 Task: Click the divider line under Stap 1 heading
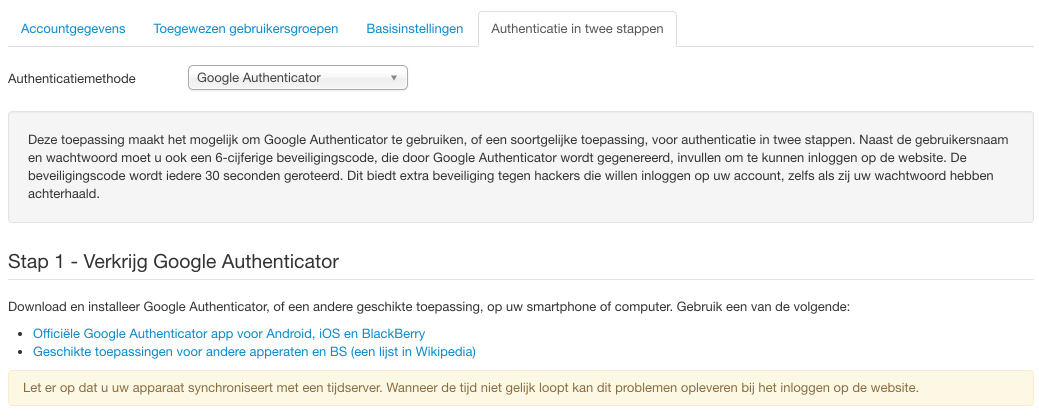pos(520,279)
